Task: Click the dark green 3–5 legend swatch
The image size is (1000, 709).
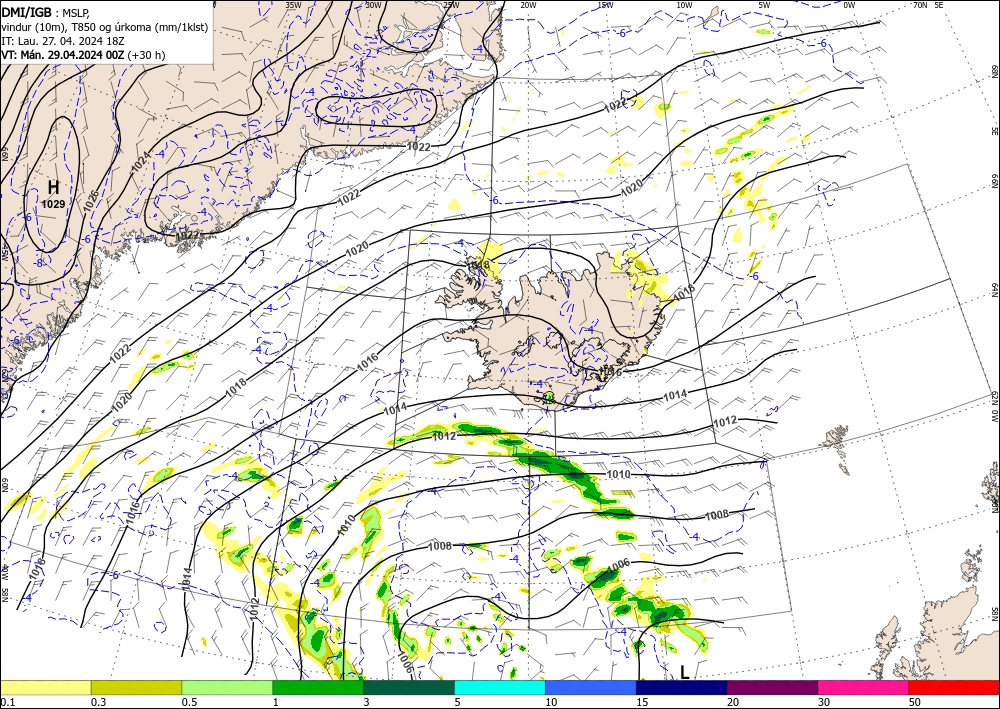Action: click(x=409, y=687)
